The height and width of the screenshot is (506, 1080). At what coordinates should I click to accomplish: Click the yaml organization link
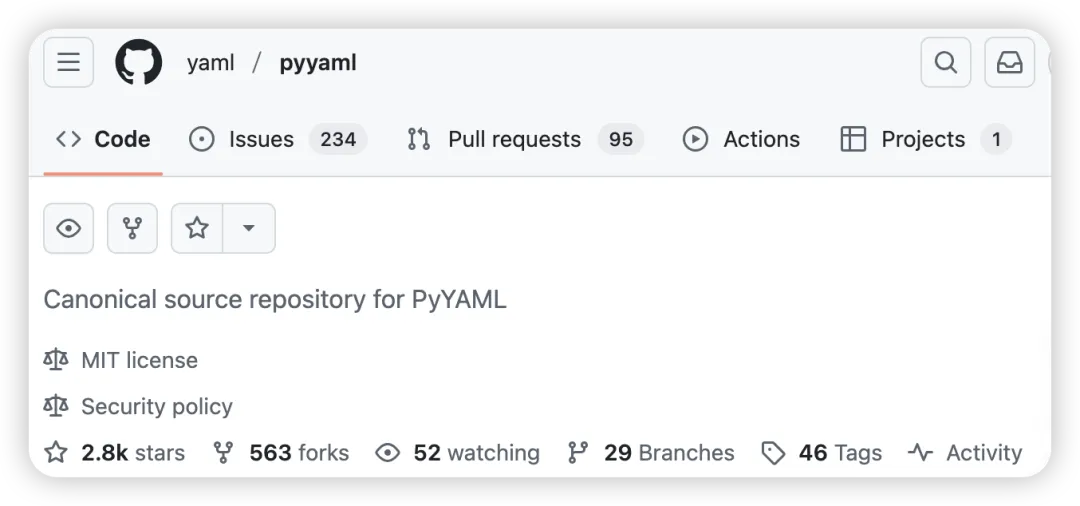(x=210, y=63)
